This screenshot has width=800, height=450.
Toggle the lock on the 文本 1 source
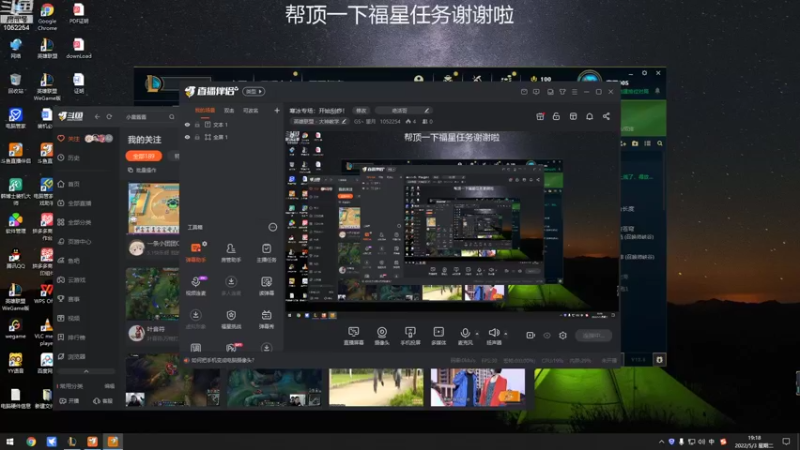197,124
